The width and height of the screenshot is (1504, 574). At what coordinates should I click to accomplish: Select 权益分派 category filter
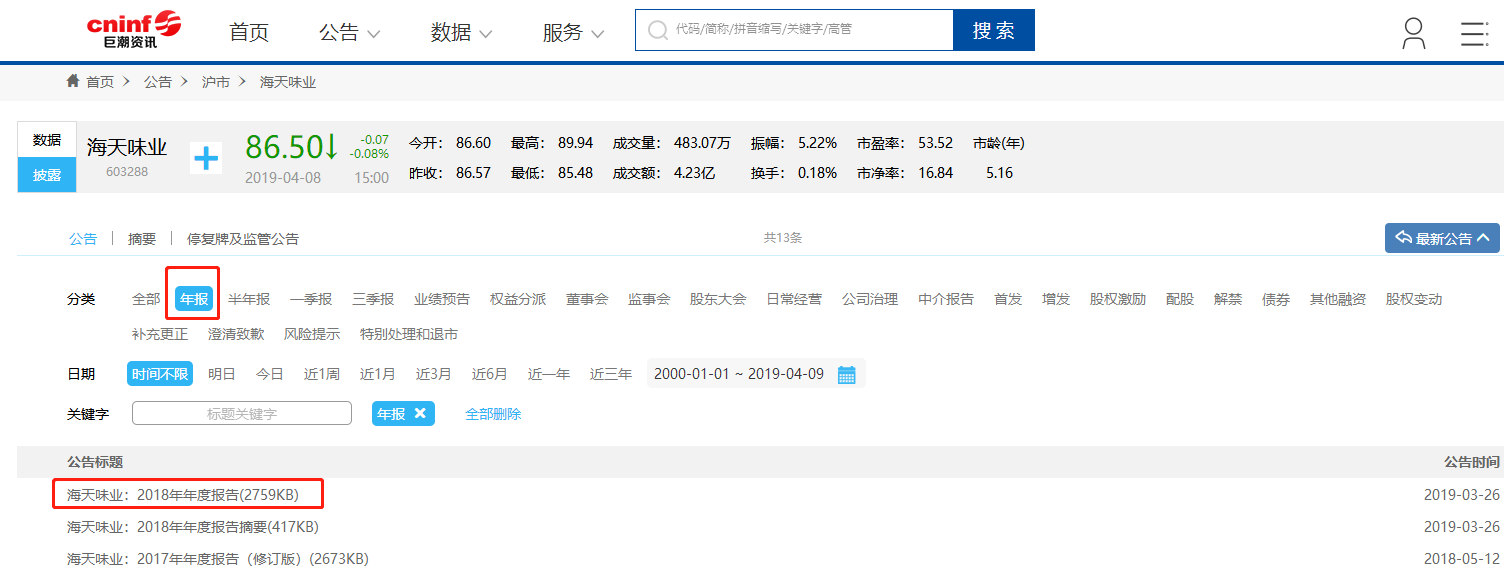pyautogui.click(x=518, y=299)
